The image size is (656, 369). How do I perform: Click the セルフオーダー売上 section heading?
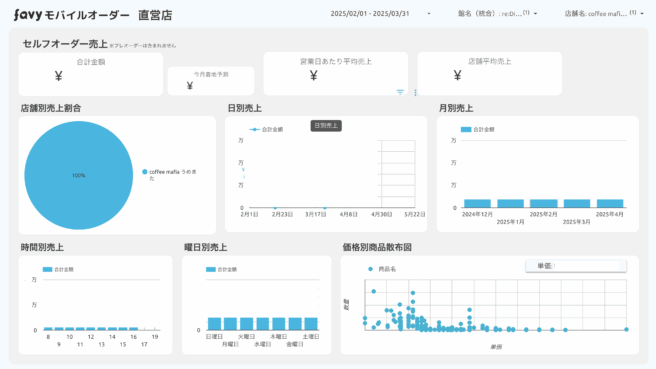[65, 44]
